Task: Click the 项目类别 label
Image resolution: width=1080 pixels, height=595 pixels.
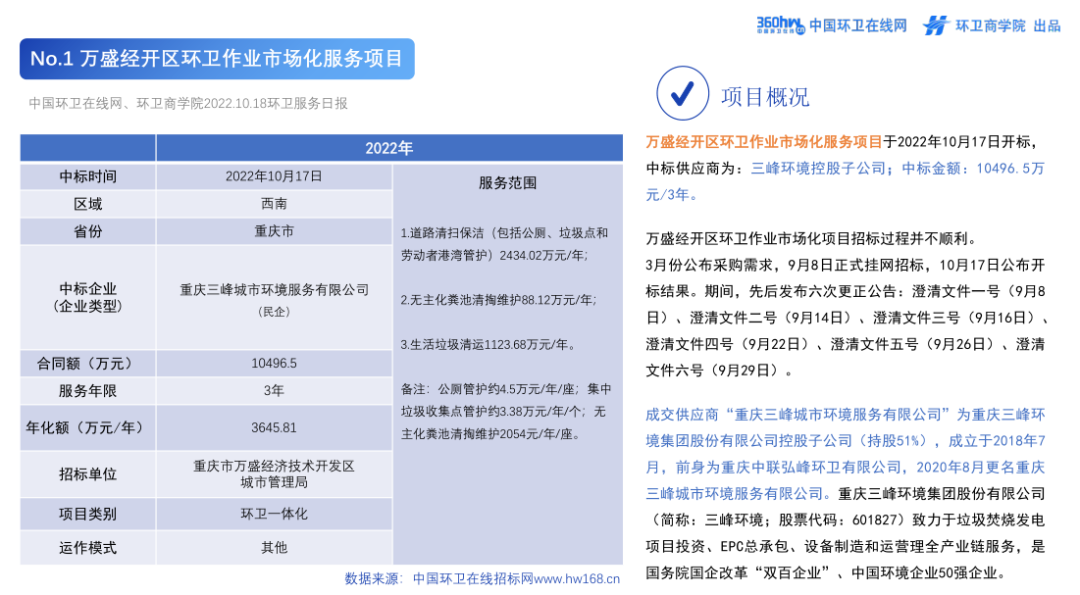Action: (x=87, y=514)
